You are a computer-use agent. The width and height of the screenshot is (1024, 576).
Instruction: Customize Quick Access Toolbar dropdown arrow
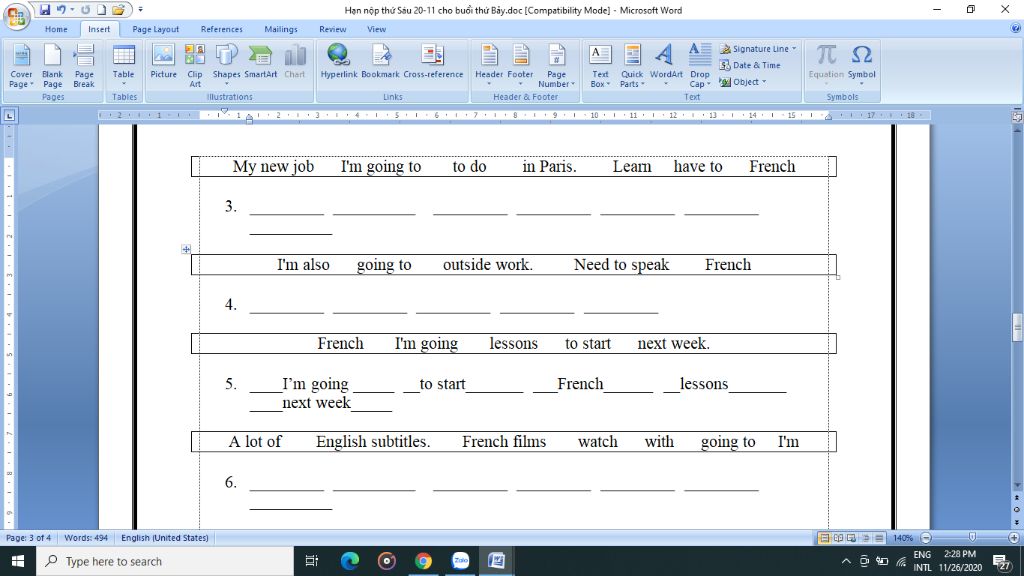click(140, 10)
